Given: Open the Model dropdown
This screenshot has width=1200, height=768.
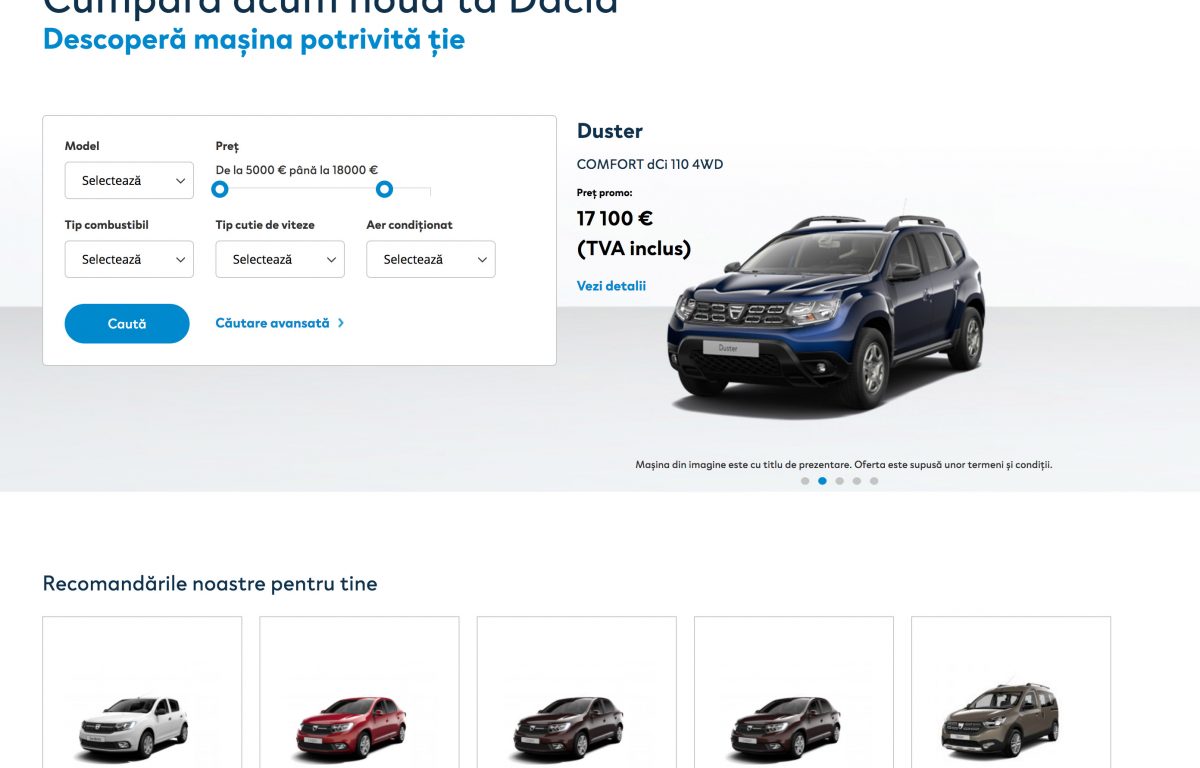Looking at the screenshot, I should [x=129, y=180].
